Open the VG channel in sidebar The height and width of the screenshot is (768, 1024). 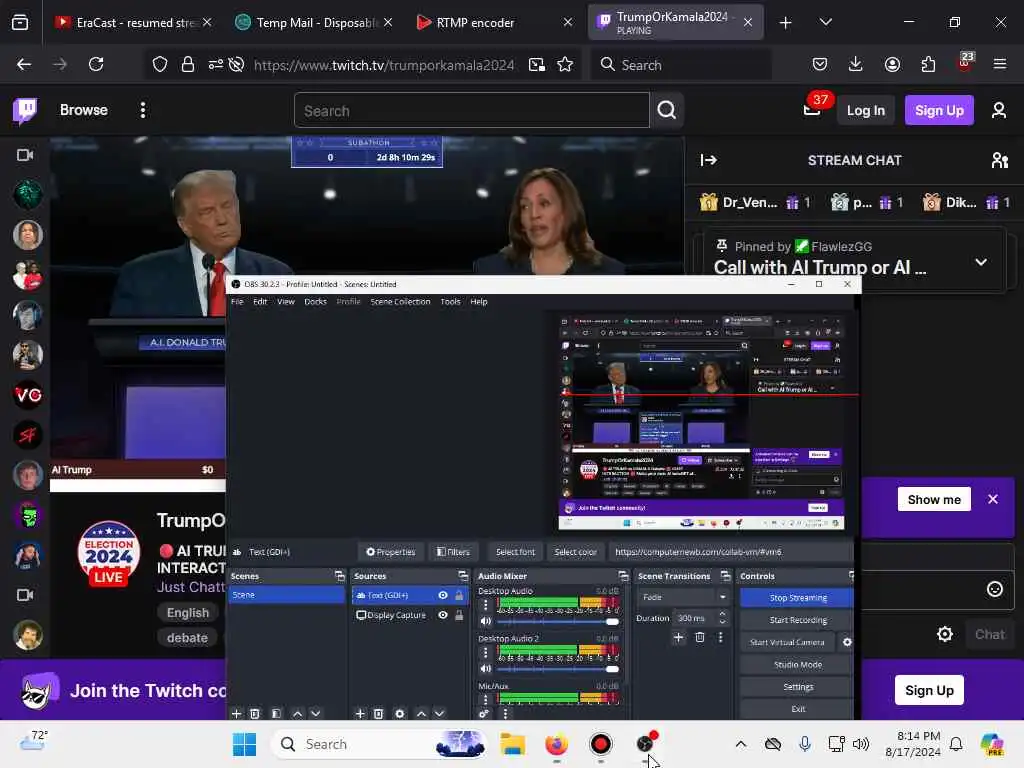click(27, 395)
